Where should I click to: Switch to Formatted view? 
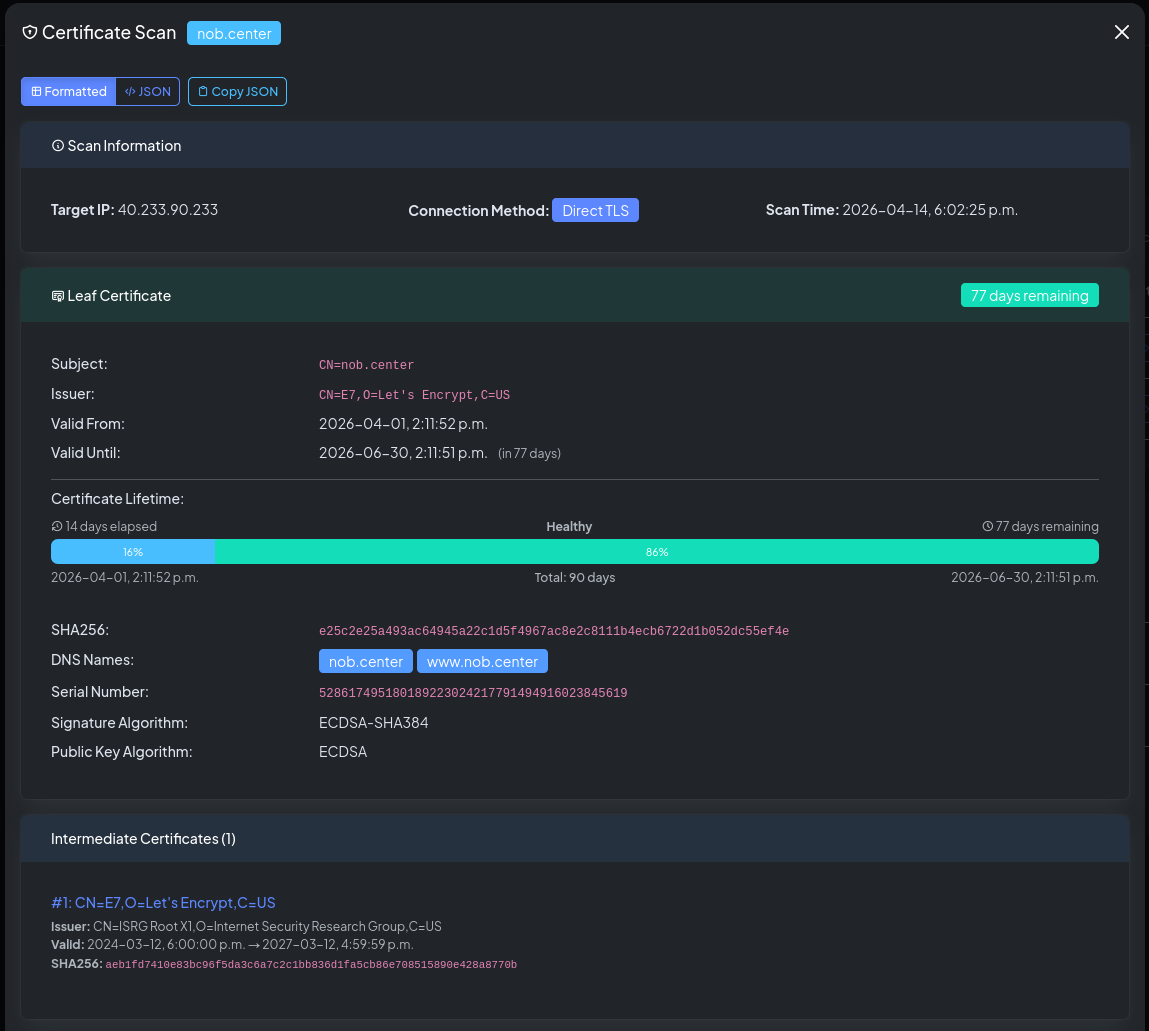(69, 92)
